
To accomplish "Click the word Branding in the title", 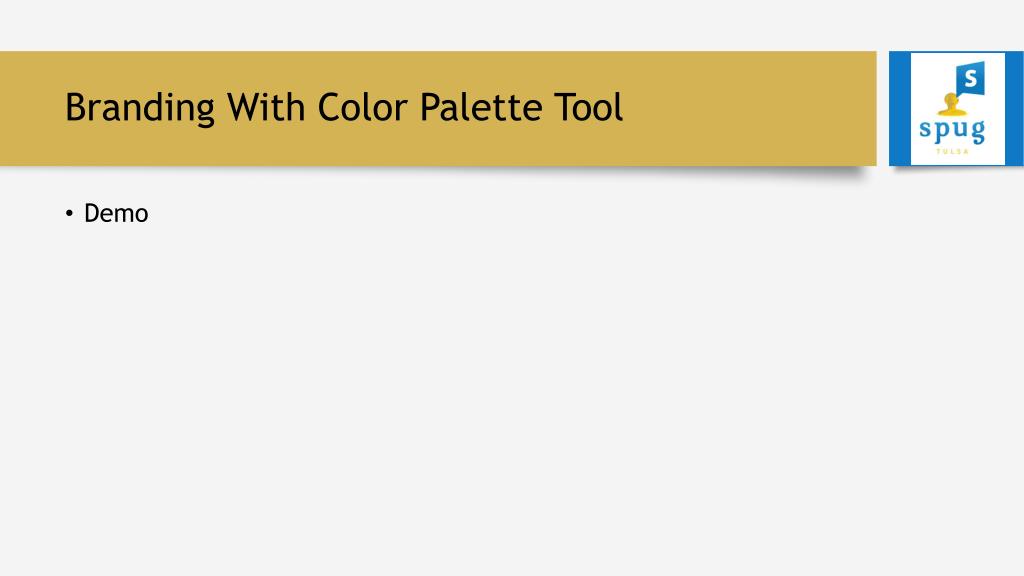I will [x=140, y=108].
